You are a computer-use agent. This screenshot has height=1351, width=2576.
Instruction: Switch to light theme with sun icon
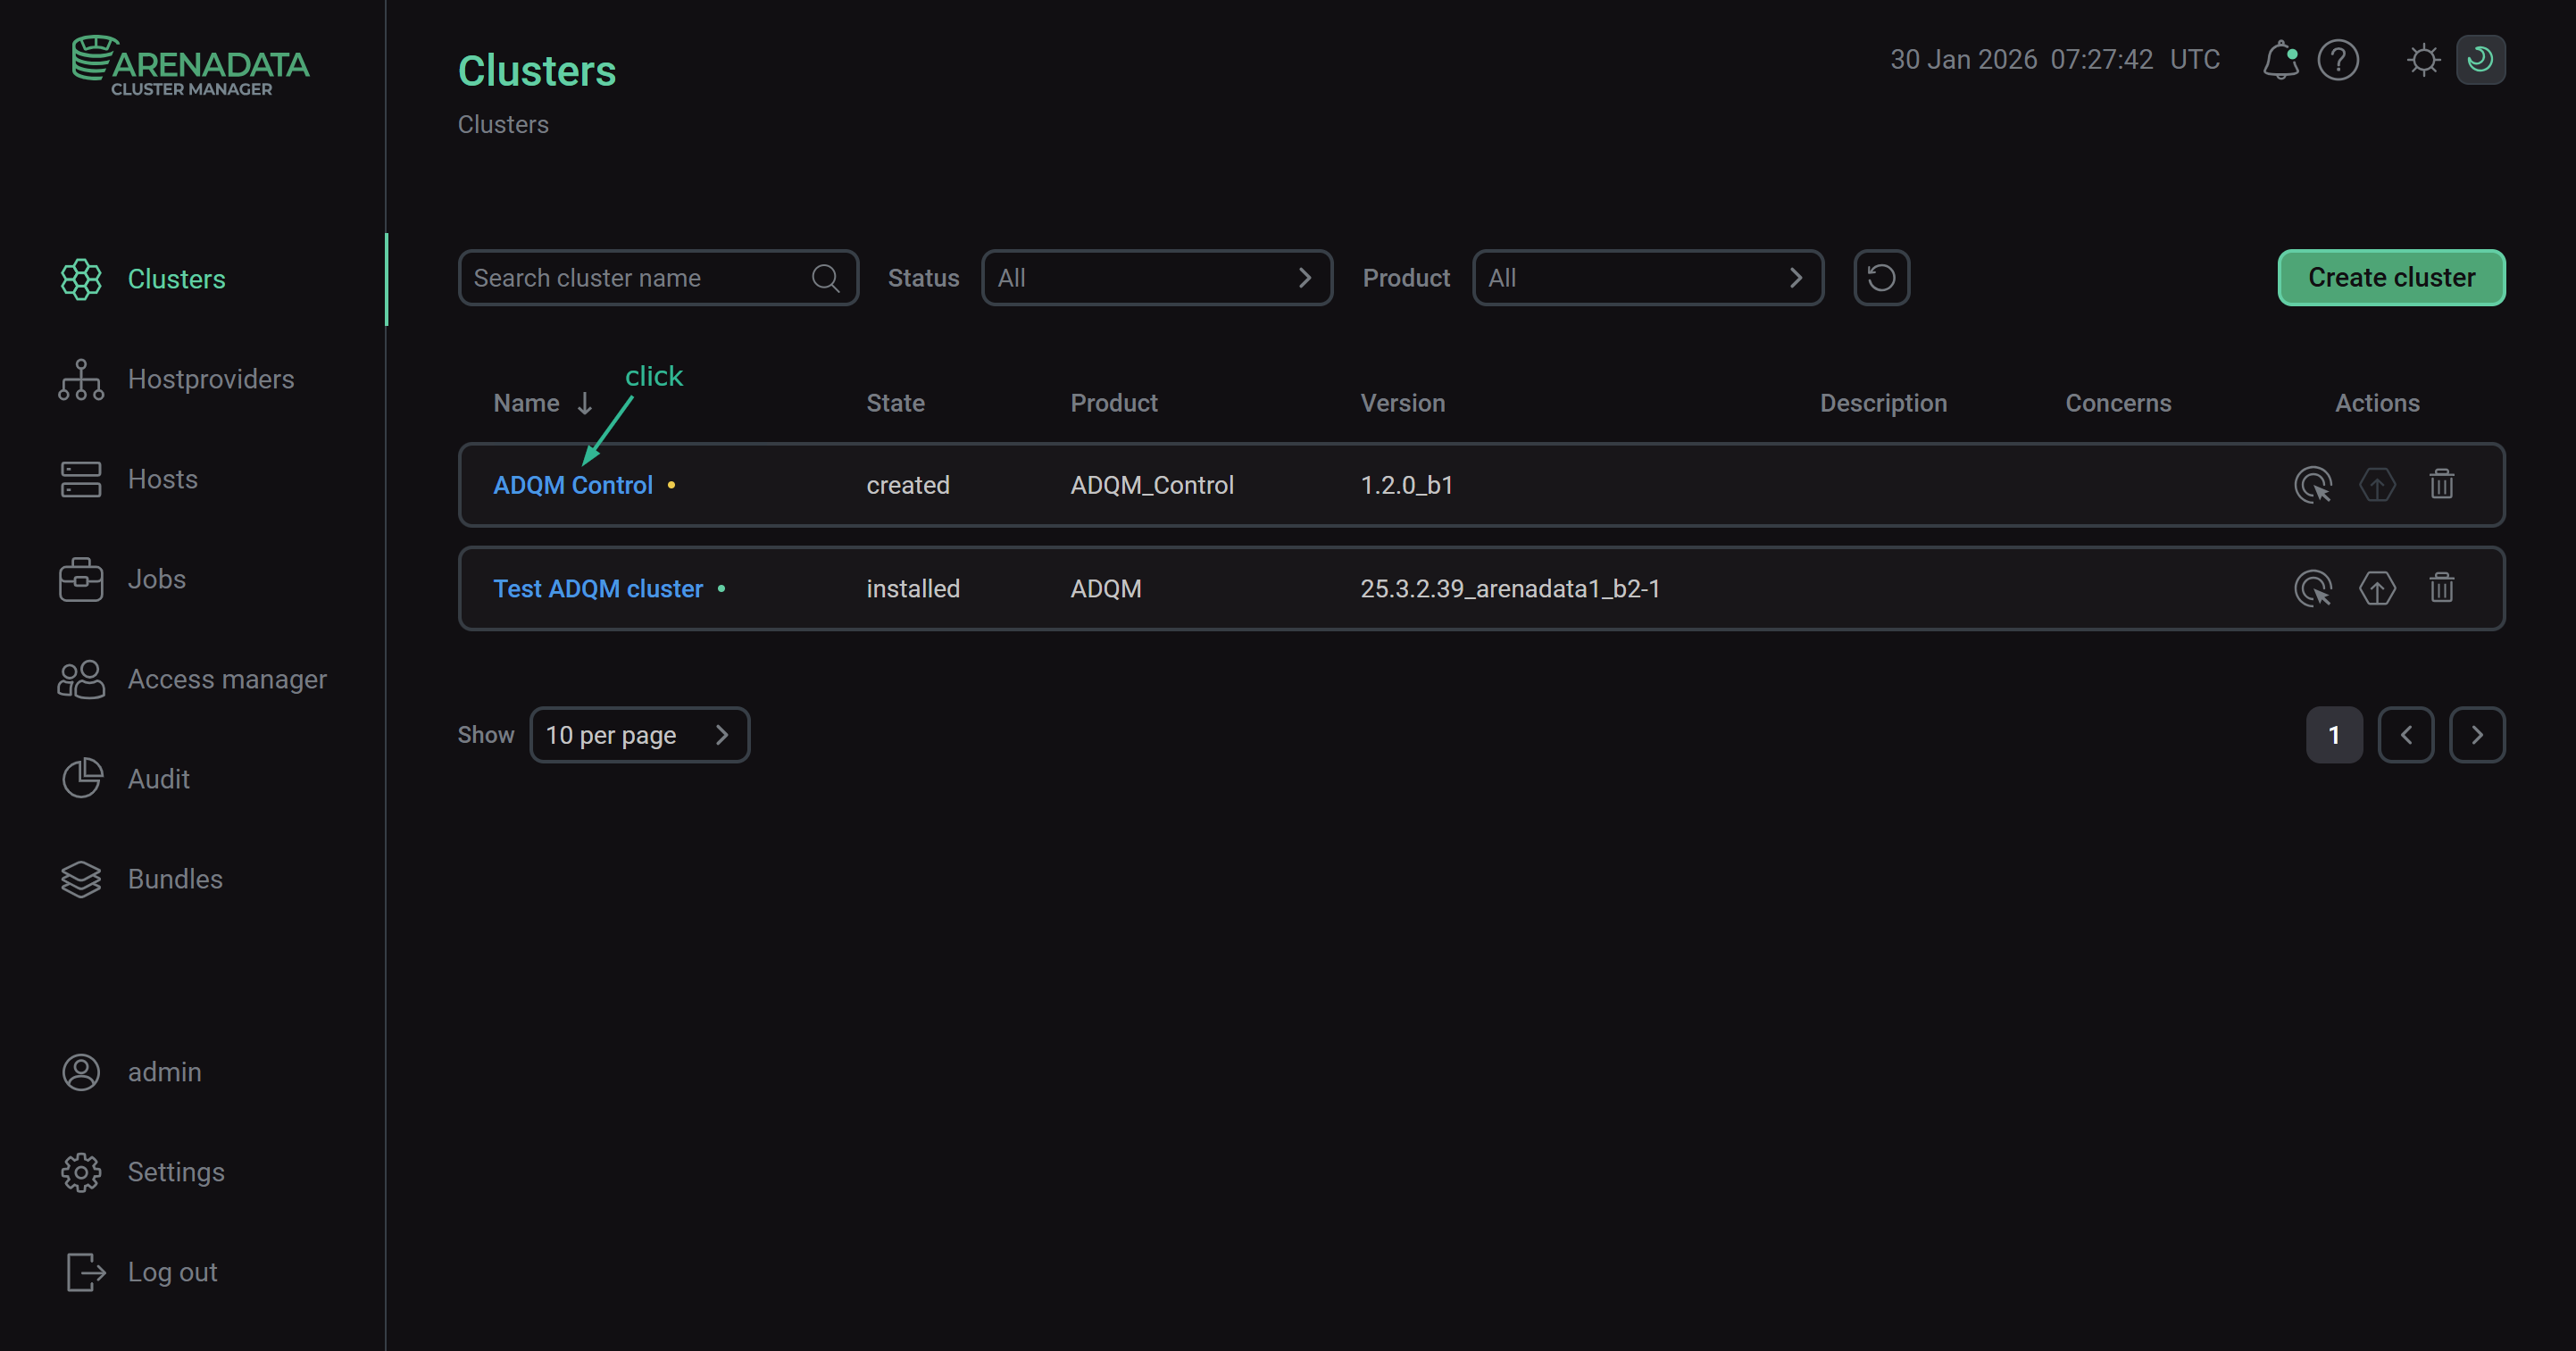click(2423, 60)
